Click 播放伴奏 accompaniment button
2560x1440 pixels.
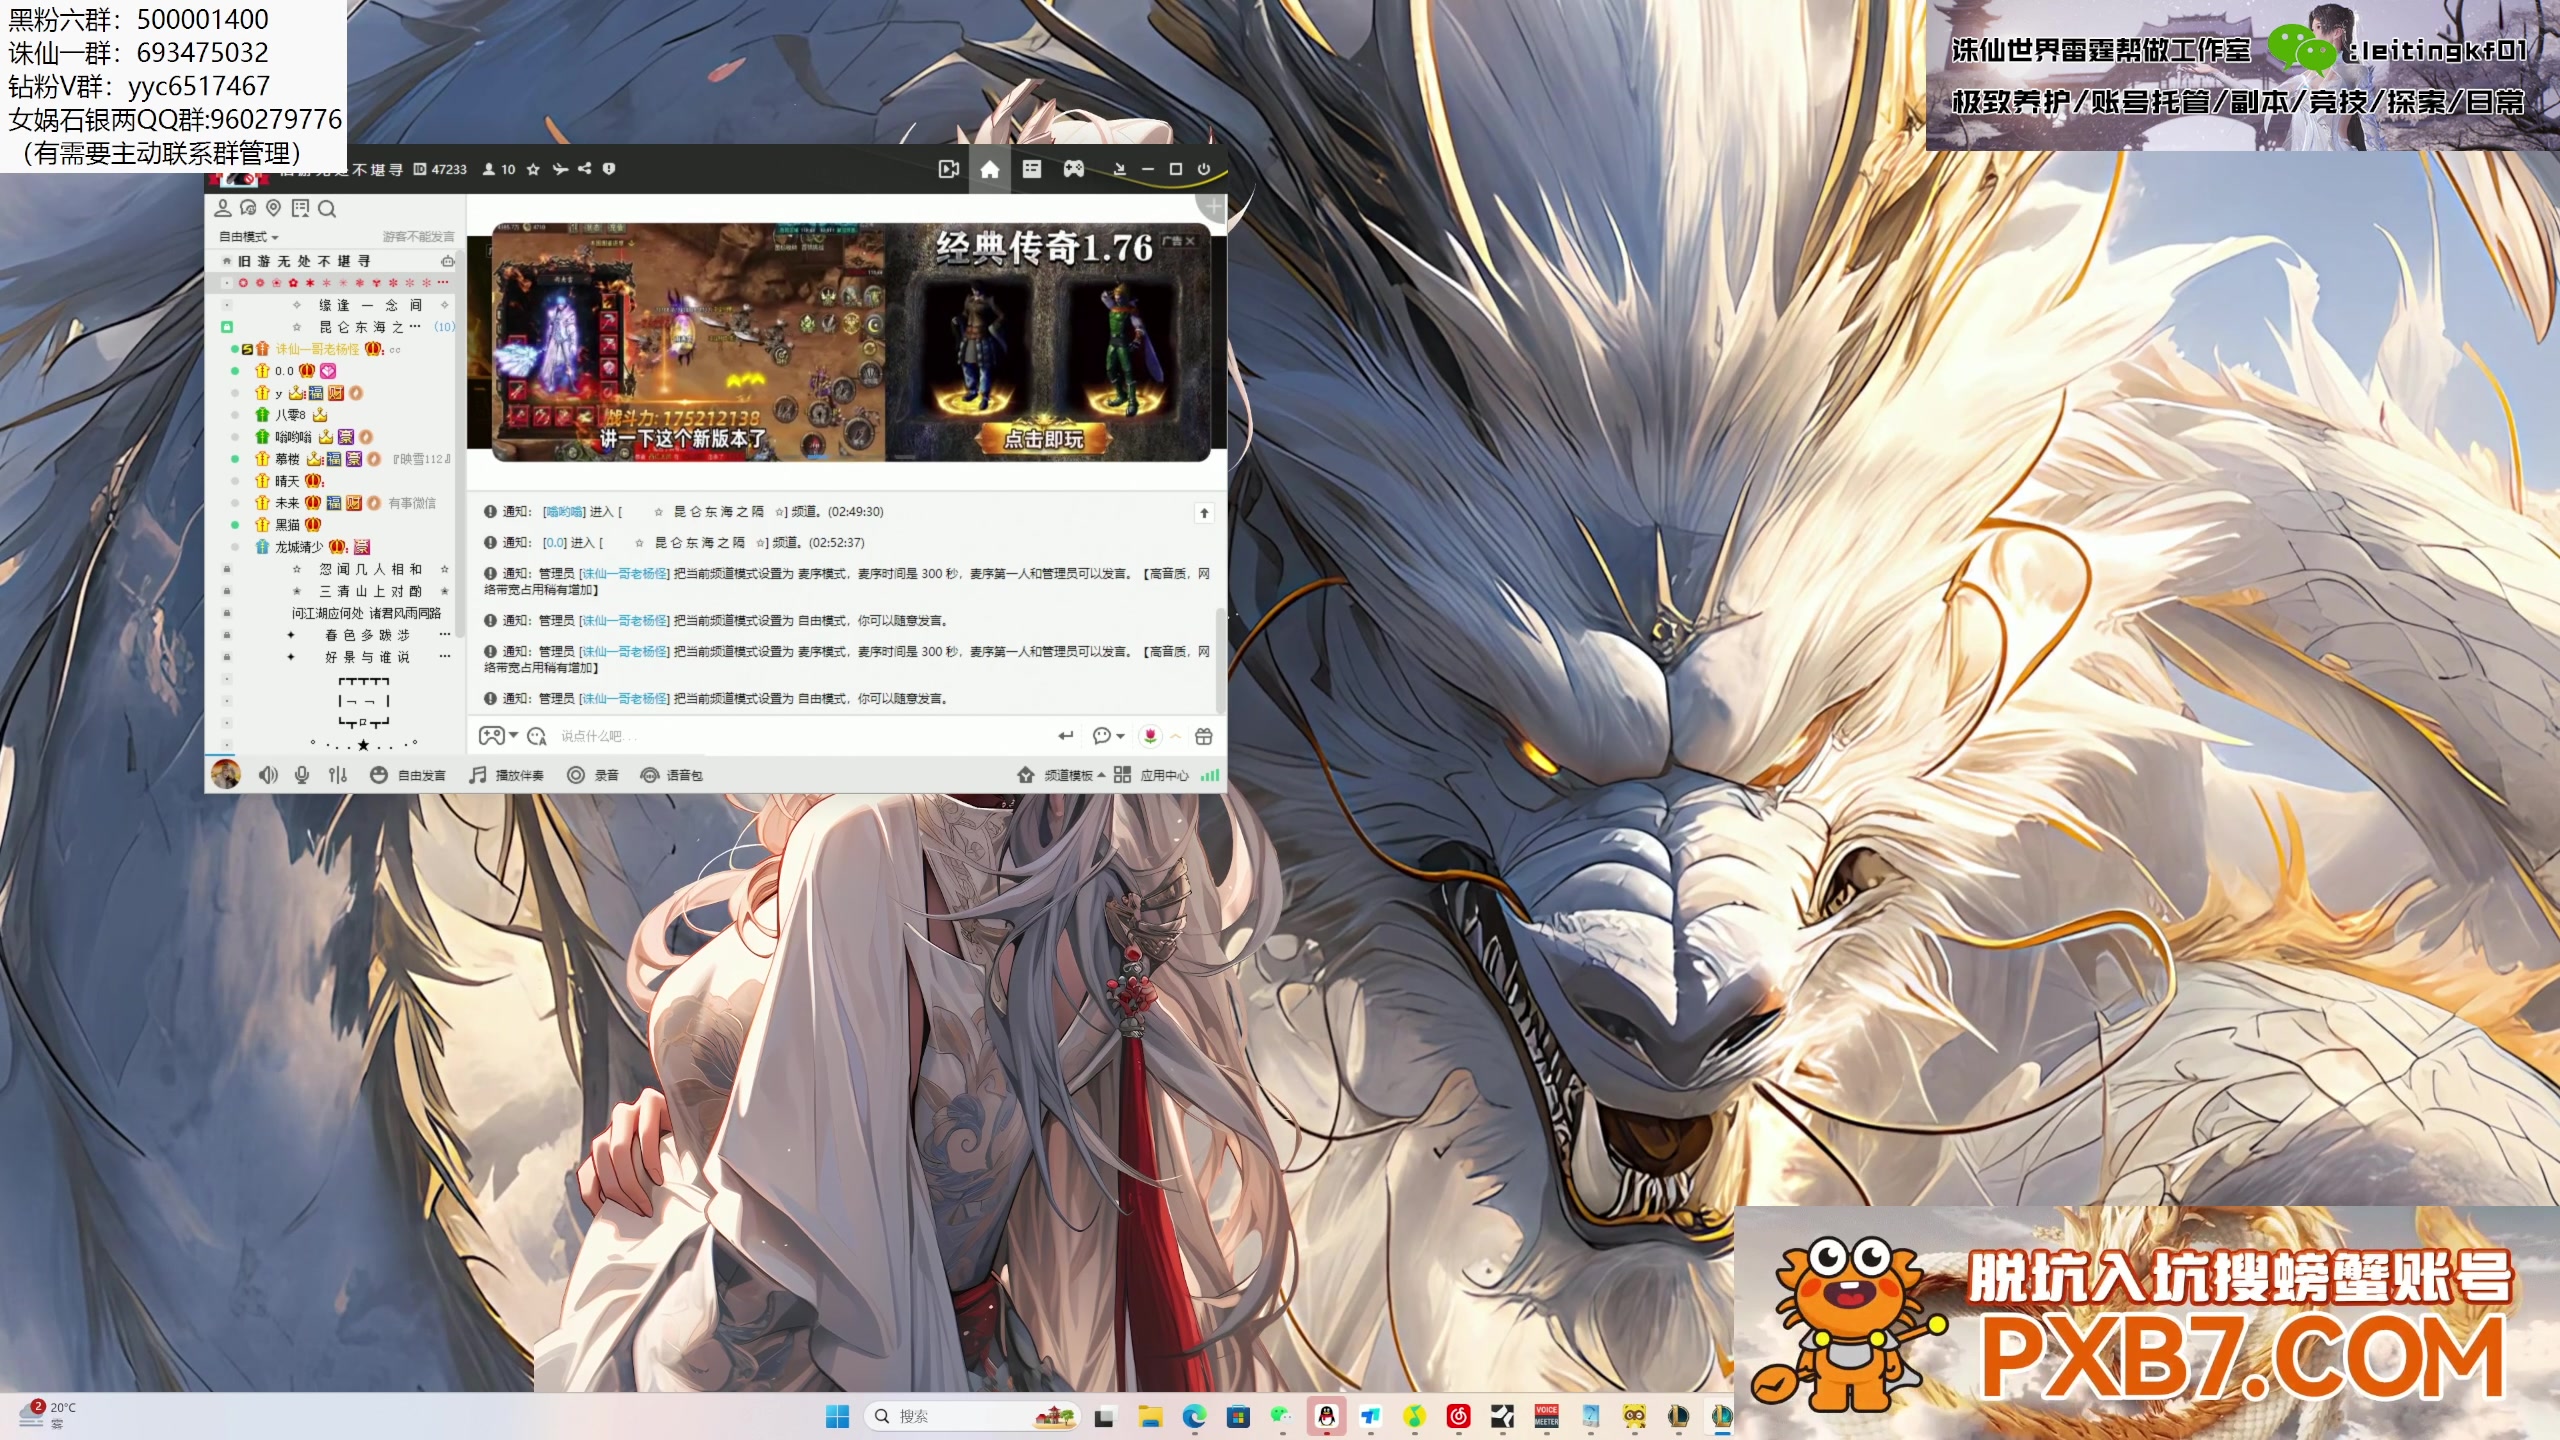(507, 775)
